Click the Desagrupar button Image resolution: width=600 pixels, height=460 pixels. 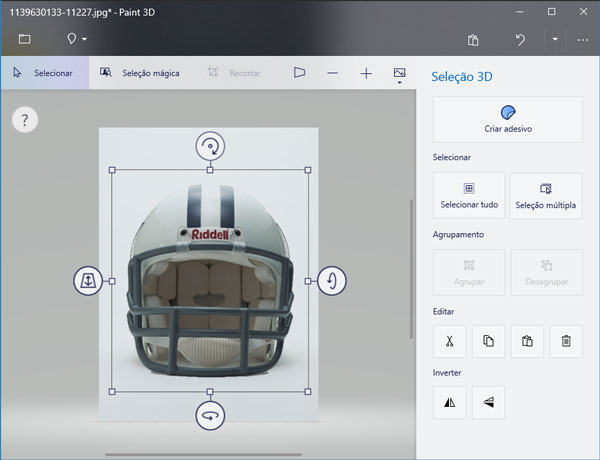point(547,272)
